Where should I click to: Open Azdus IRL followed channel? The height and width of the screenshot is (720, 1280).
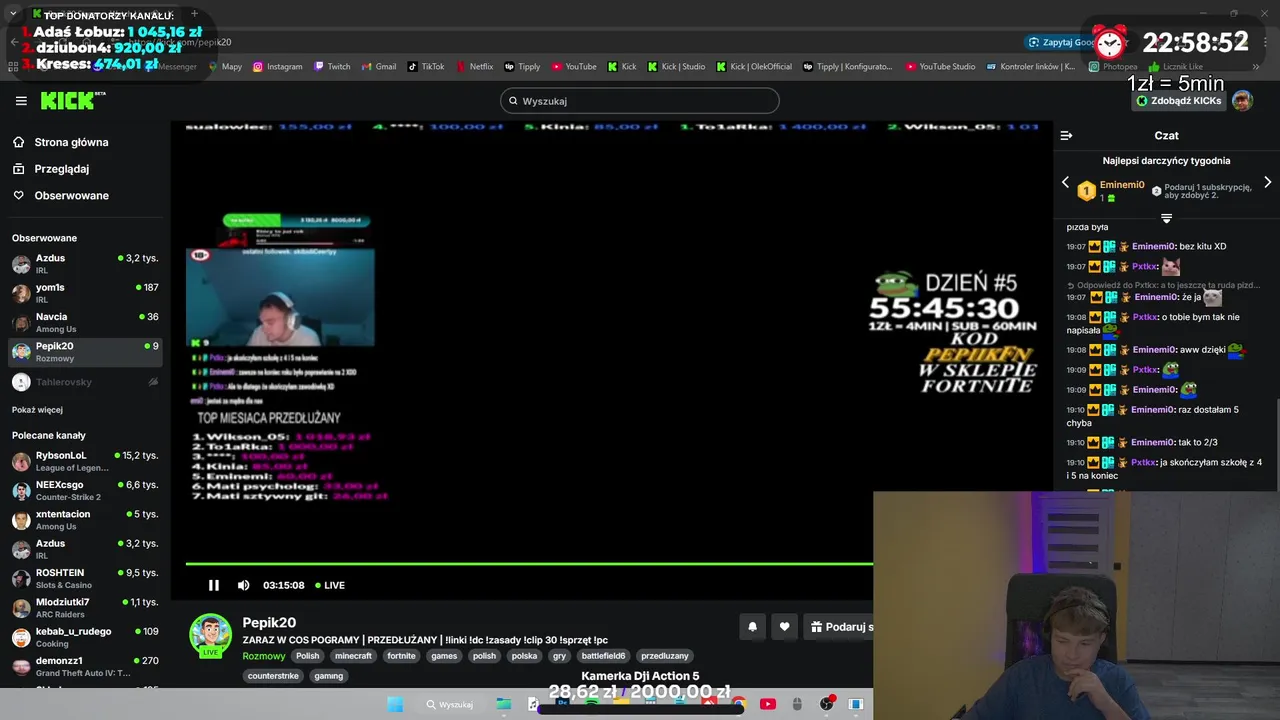tap(85, 264)
